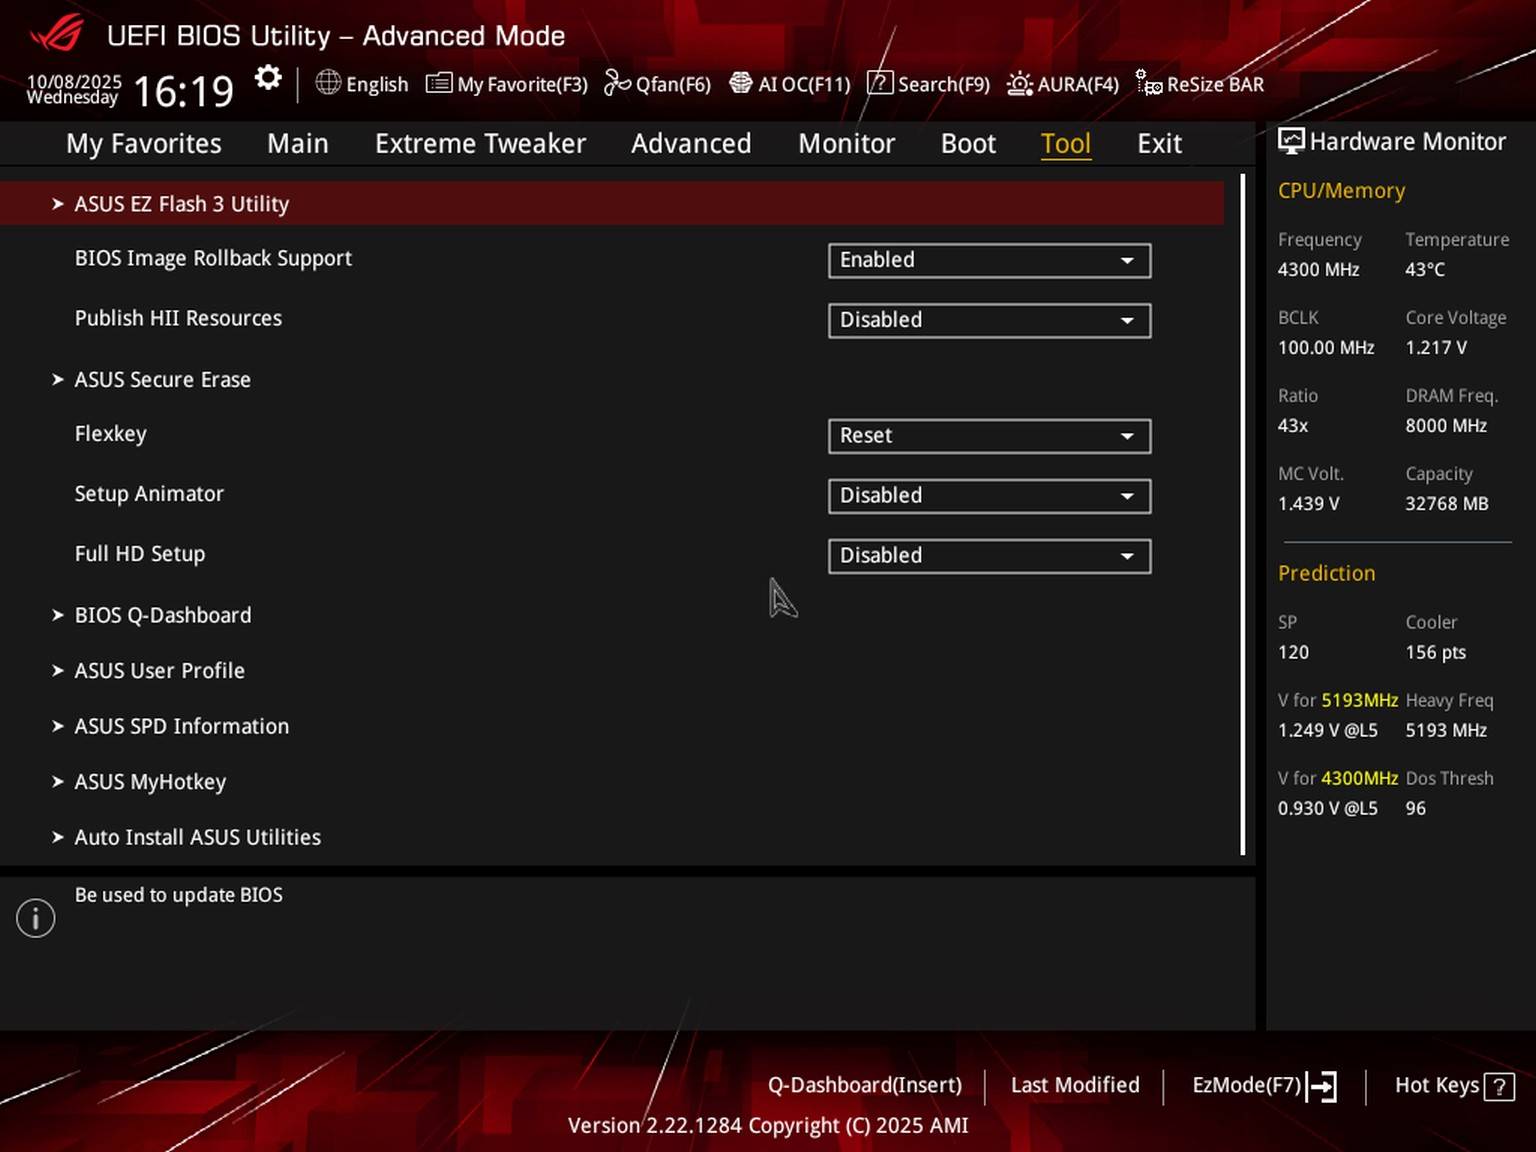Launch AI OC(F11) from top toolbar
1536x1152 pixels.
740,83
